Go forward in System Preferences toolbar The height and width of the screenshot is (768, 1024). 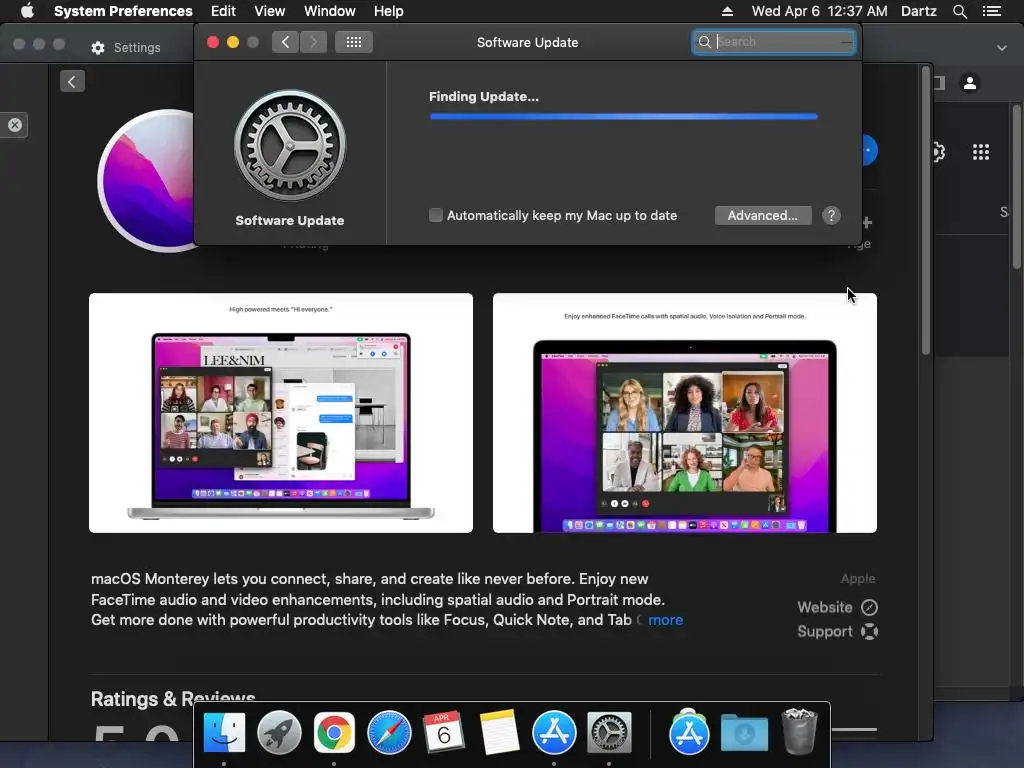pyautogui.click(x=313, y=42)
